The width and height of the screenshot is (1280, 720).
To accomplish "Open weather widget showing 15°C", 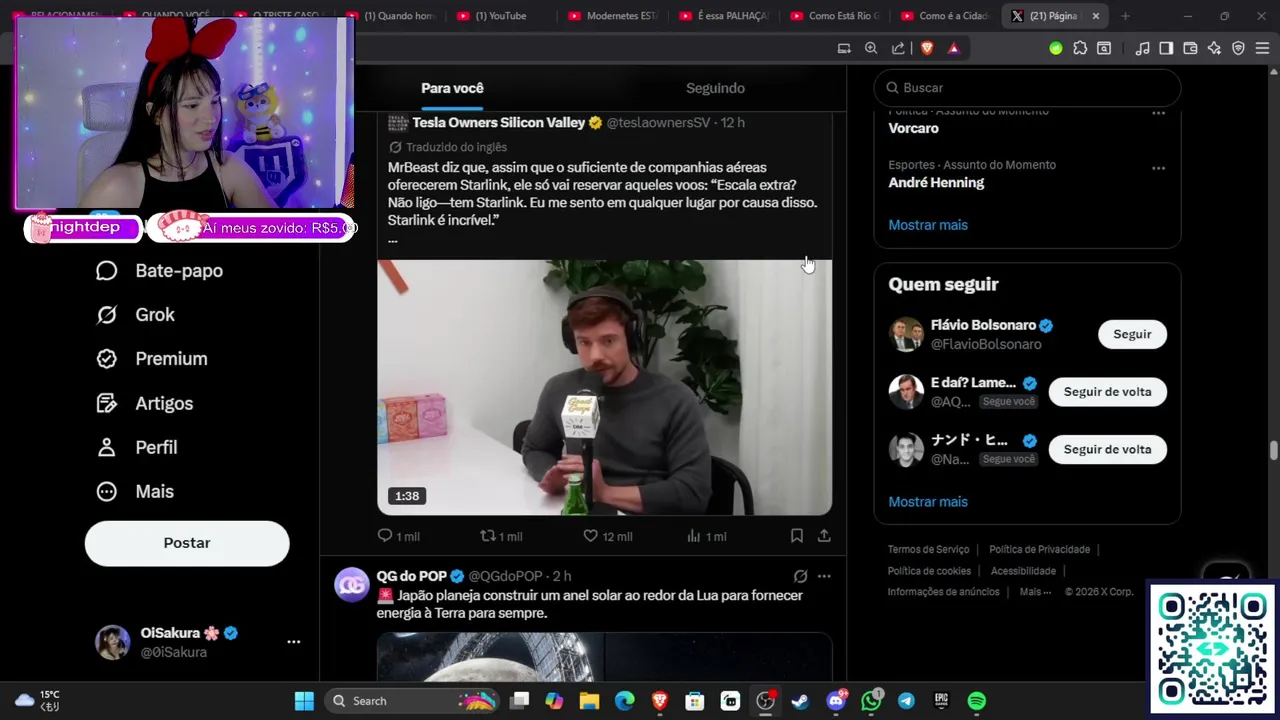I will [x=37, y=700].
